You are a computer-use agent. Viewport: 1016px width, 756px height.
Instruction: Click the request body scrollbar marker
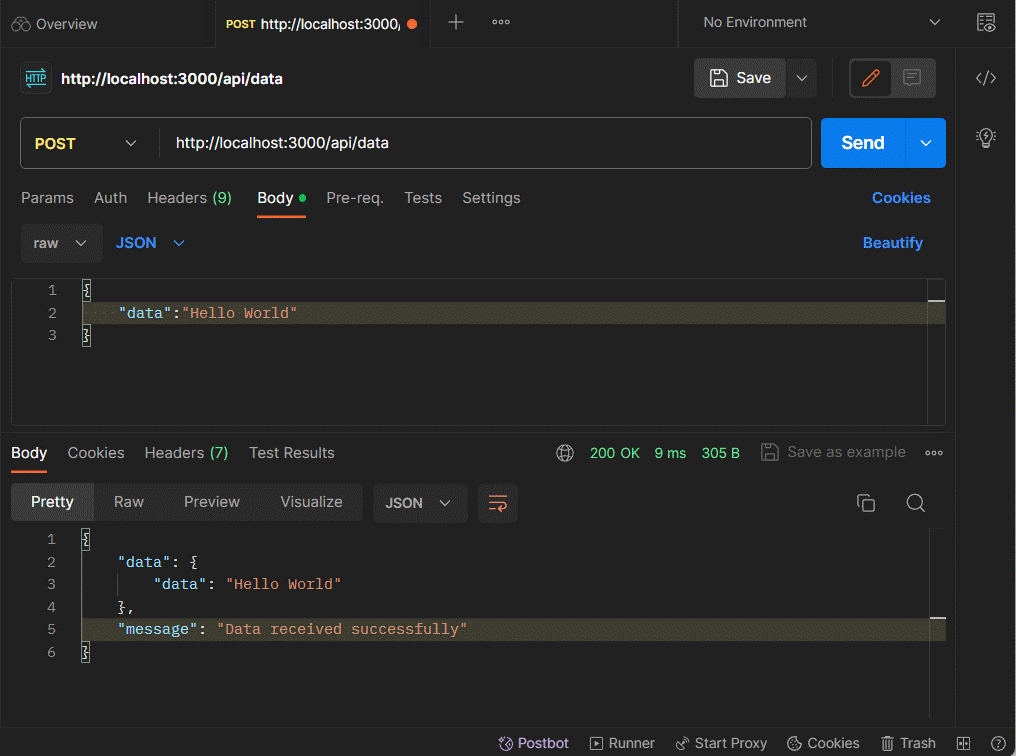[936, 300]
